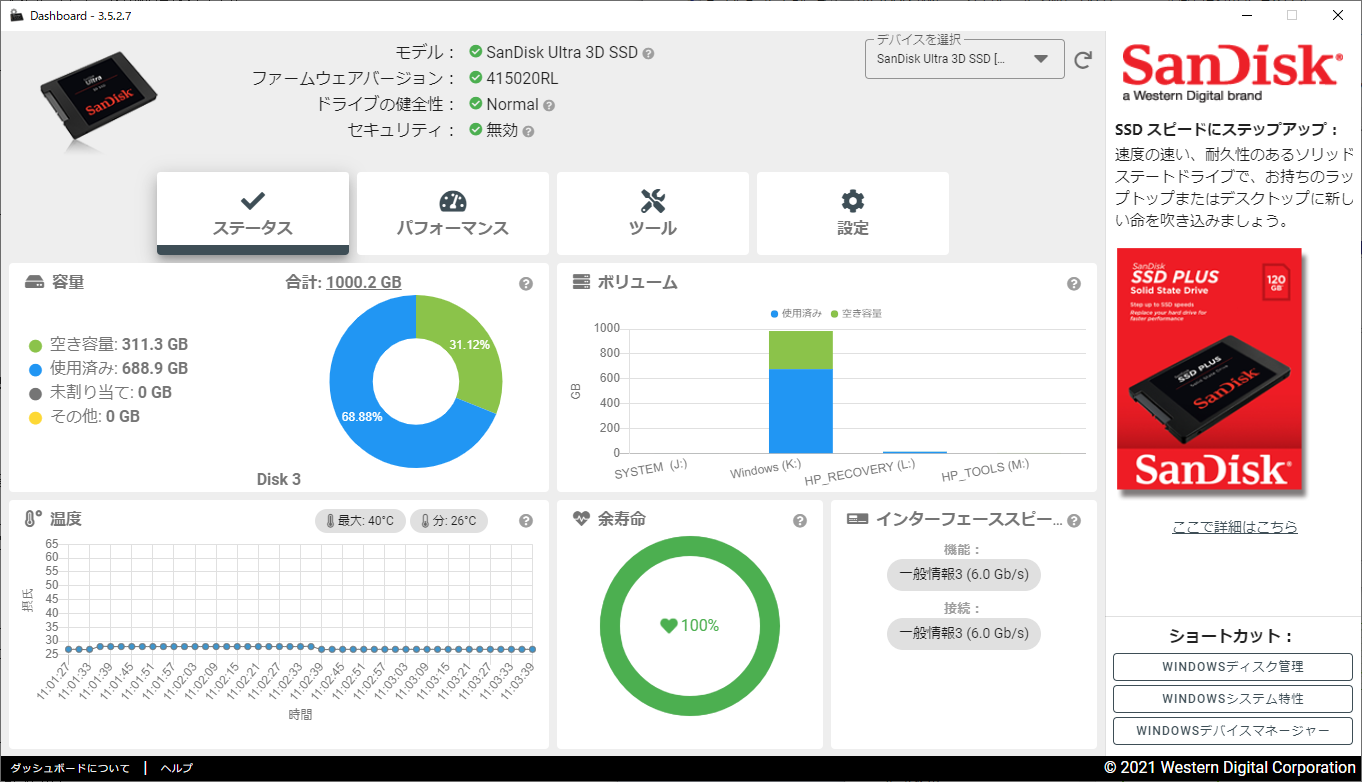Click help icon in 温度 panel
The image size is (1362, 782).
526,521
